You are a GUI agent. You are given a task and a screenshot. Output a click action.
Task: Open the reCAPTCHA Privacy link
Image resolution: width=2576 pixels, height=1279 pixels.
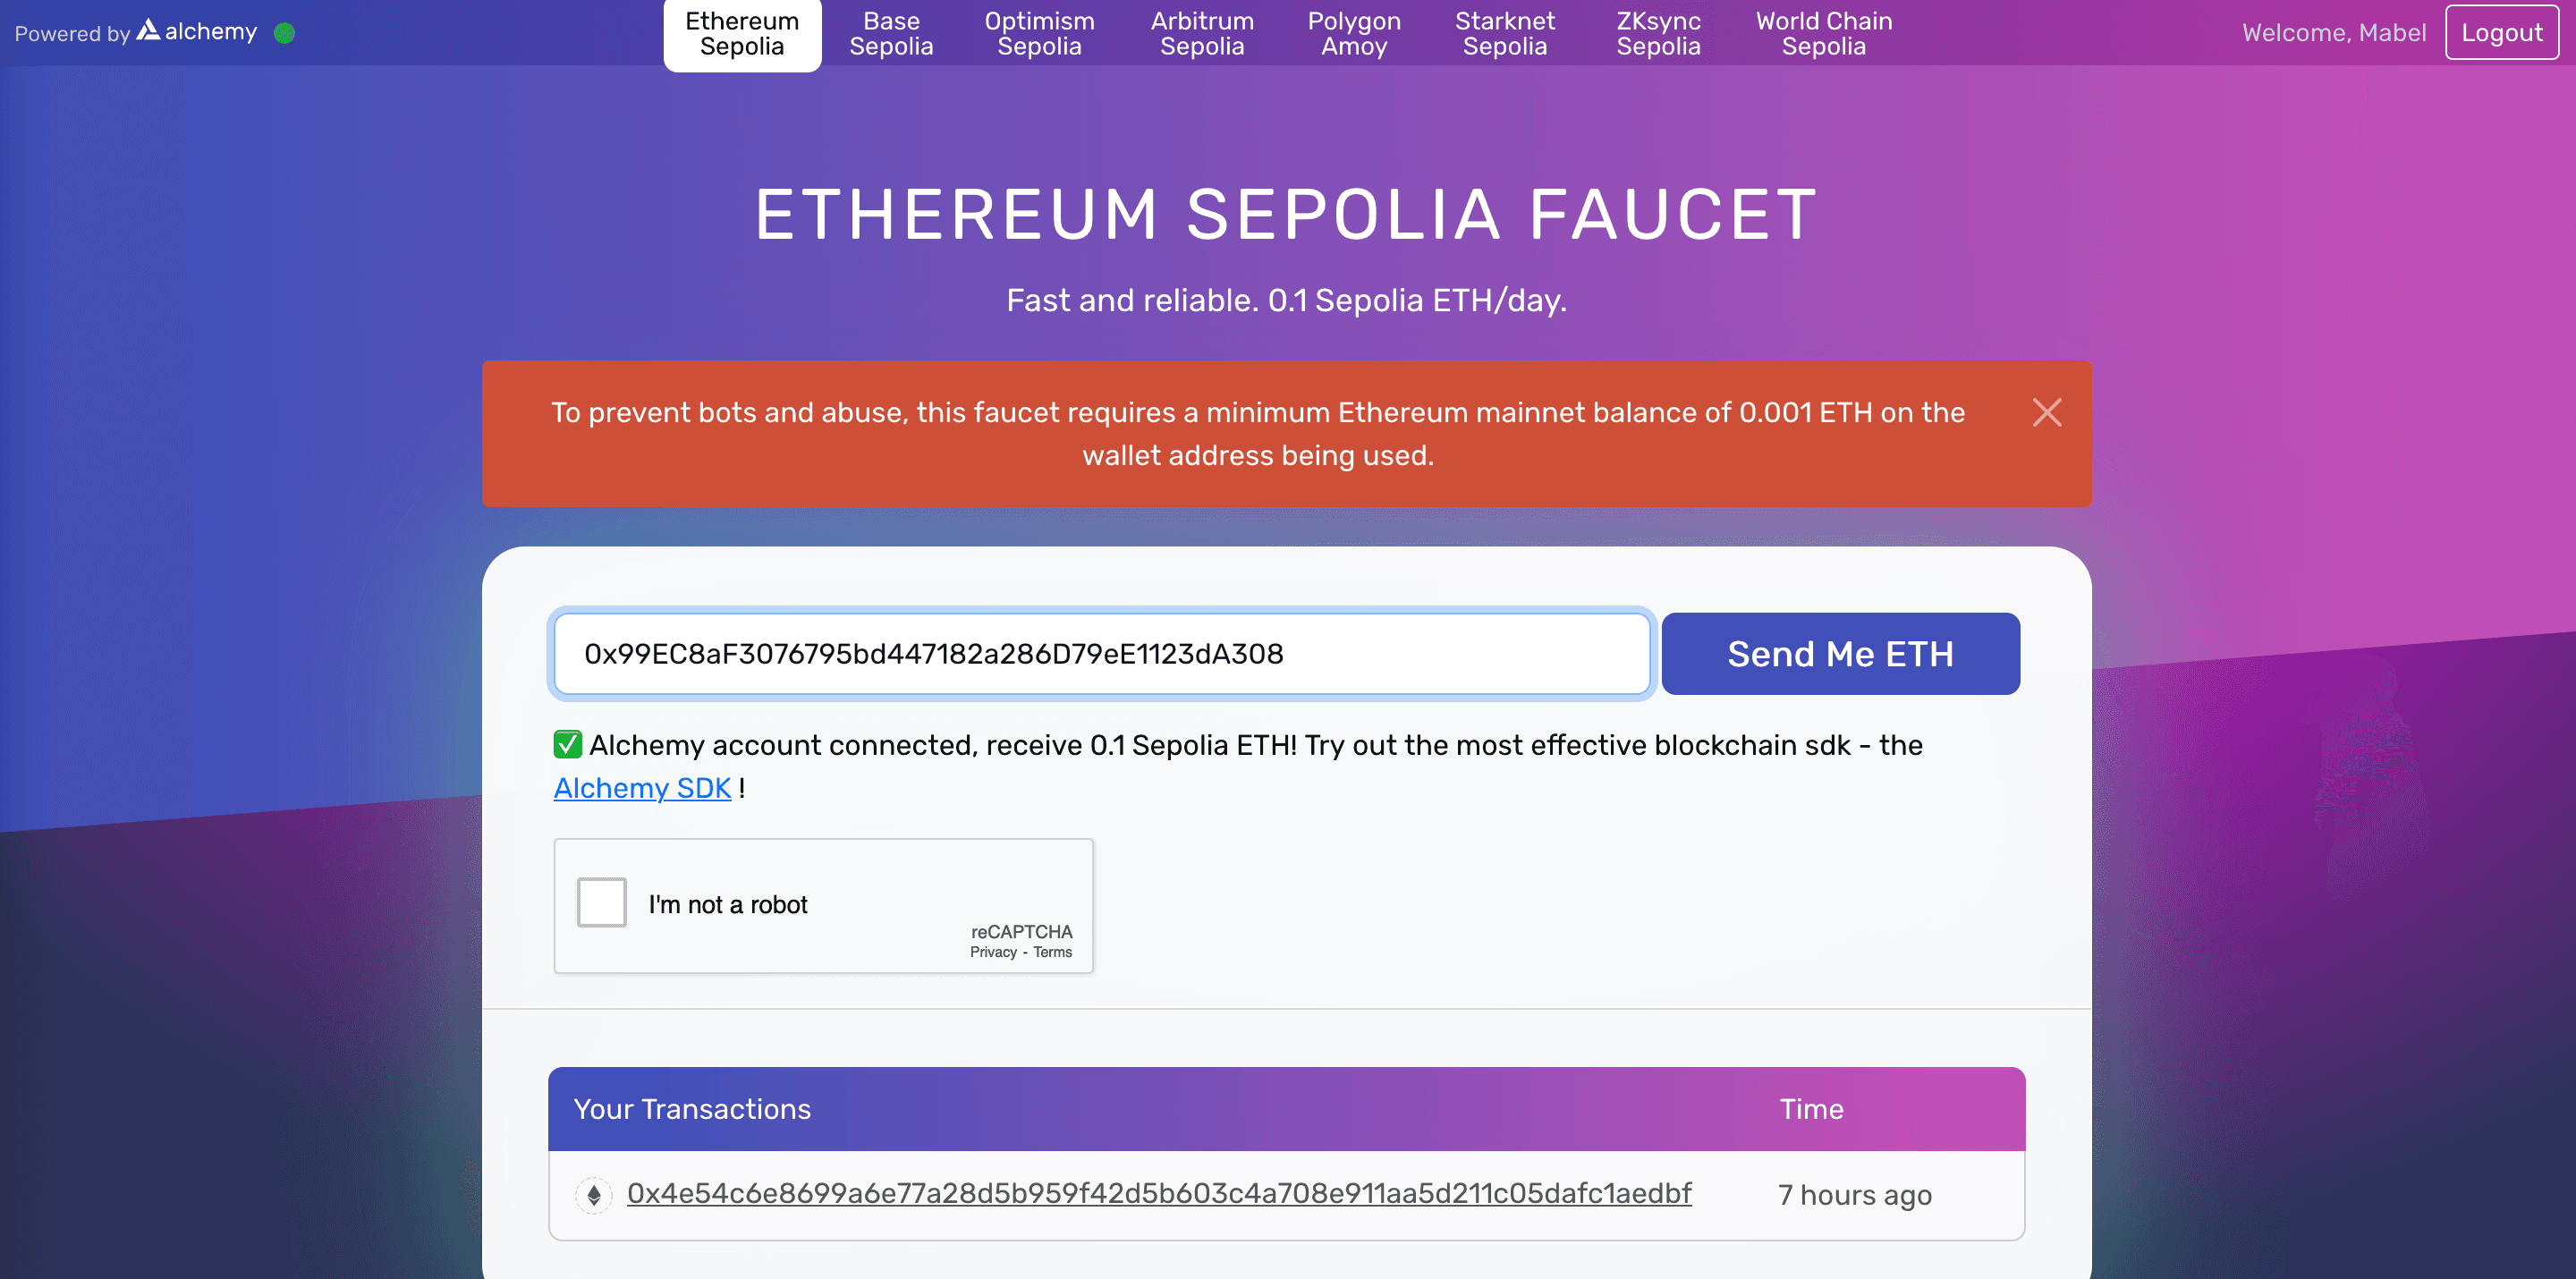(x=992, y=952)
